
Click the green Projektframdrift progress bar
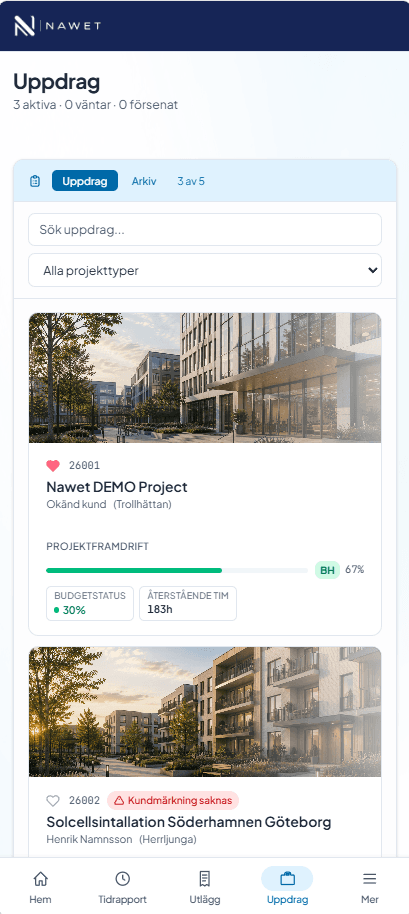pos(134,570)
